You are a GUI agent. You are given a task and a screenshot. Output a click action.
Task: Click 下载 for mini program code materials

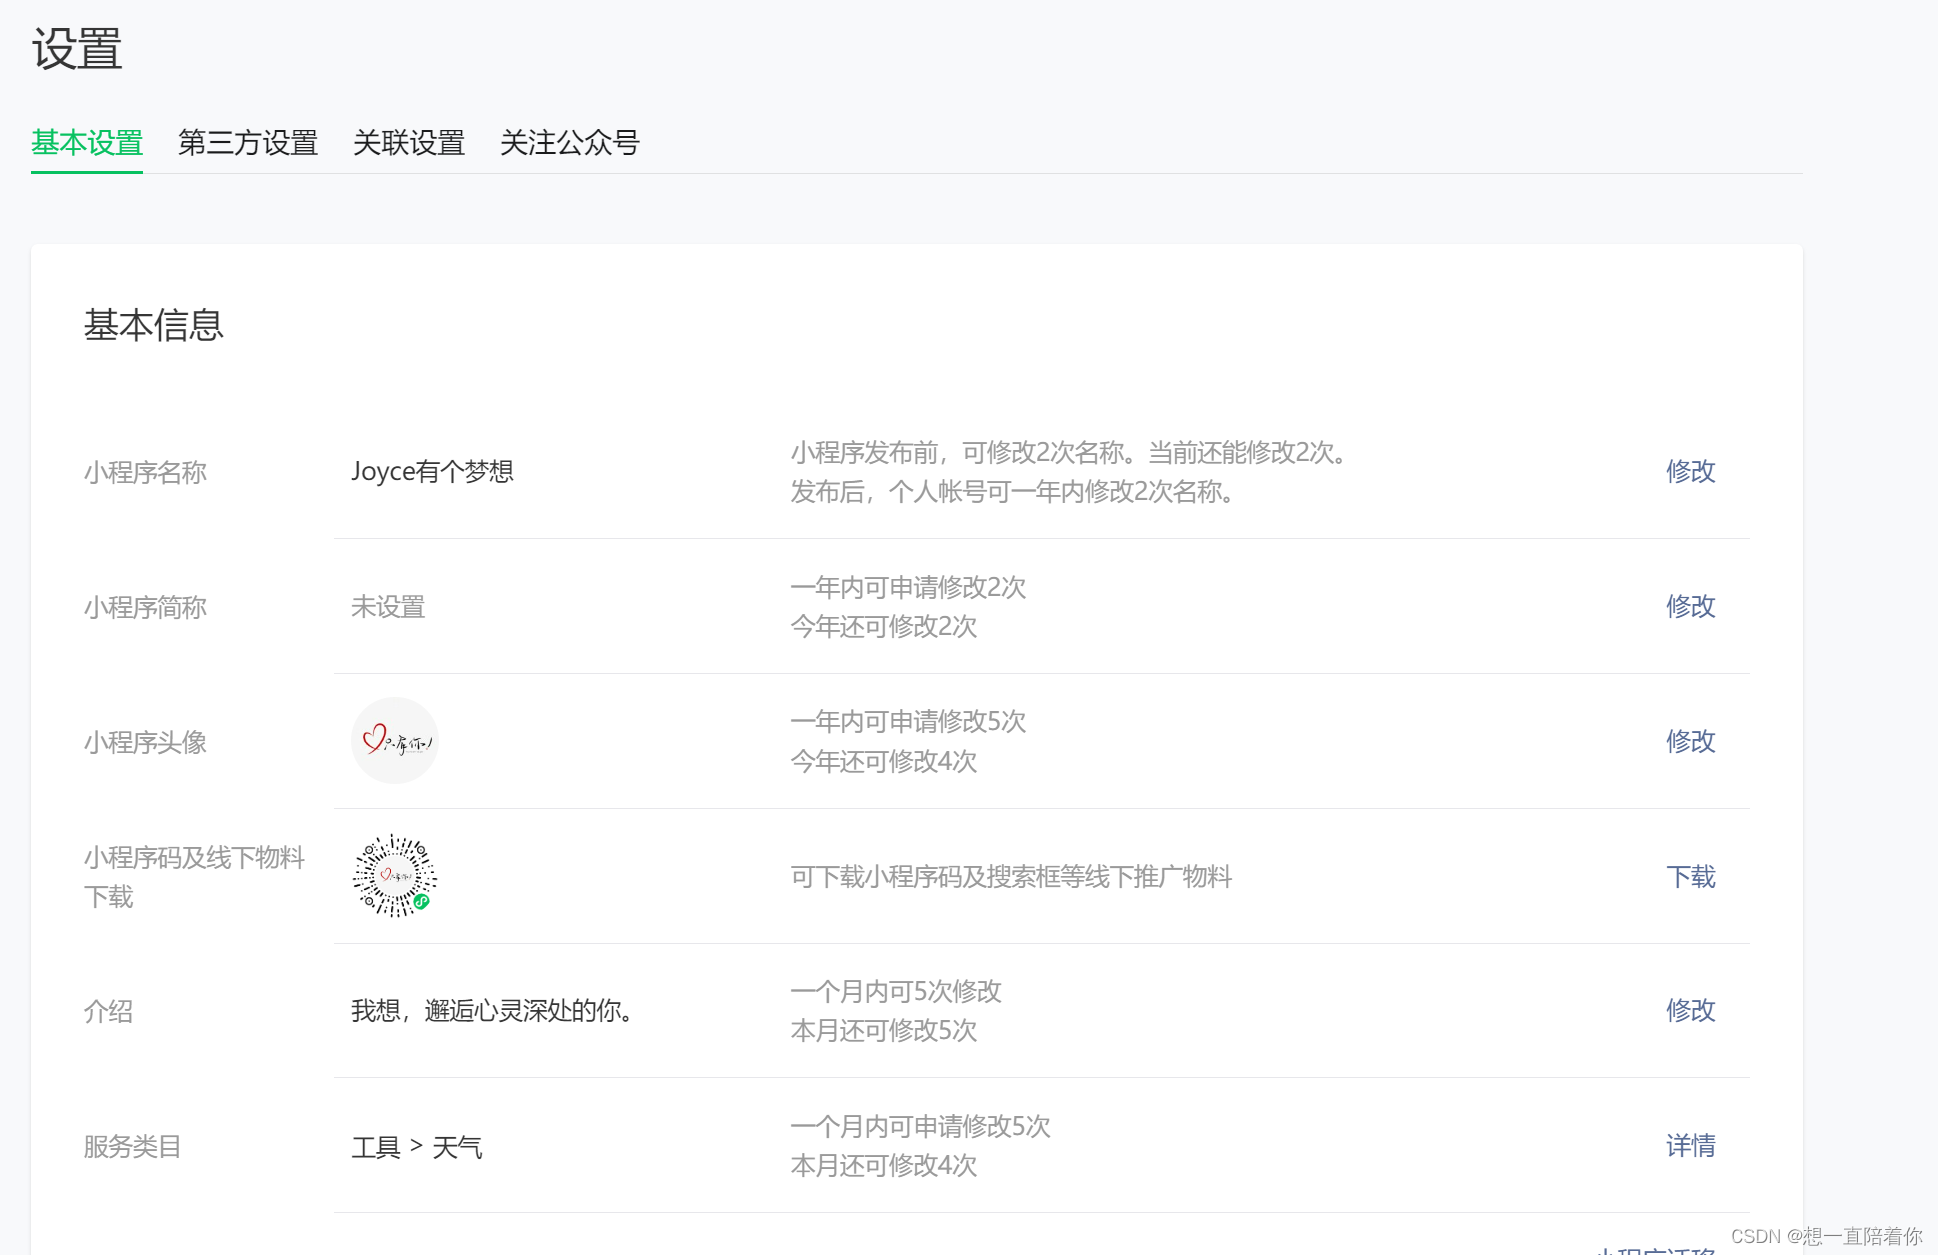point(1690,877)
